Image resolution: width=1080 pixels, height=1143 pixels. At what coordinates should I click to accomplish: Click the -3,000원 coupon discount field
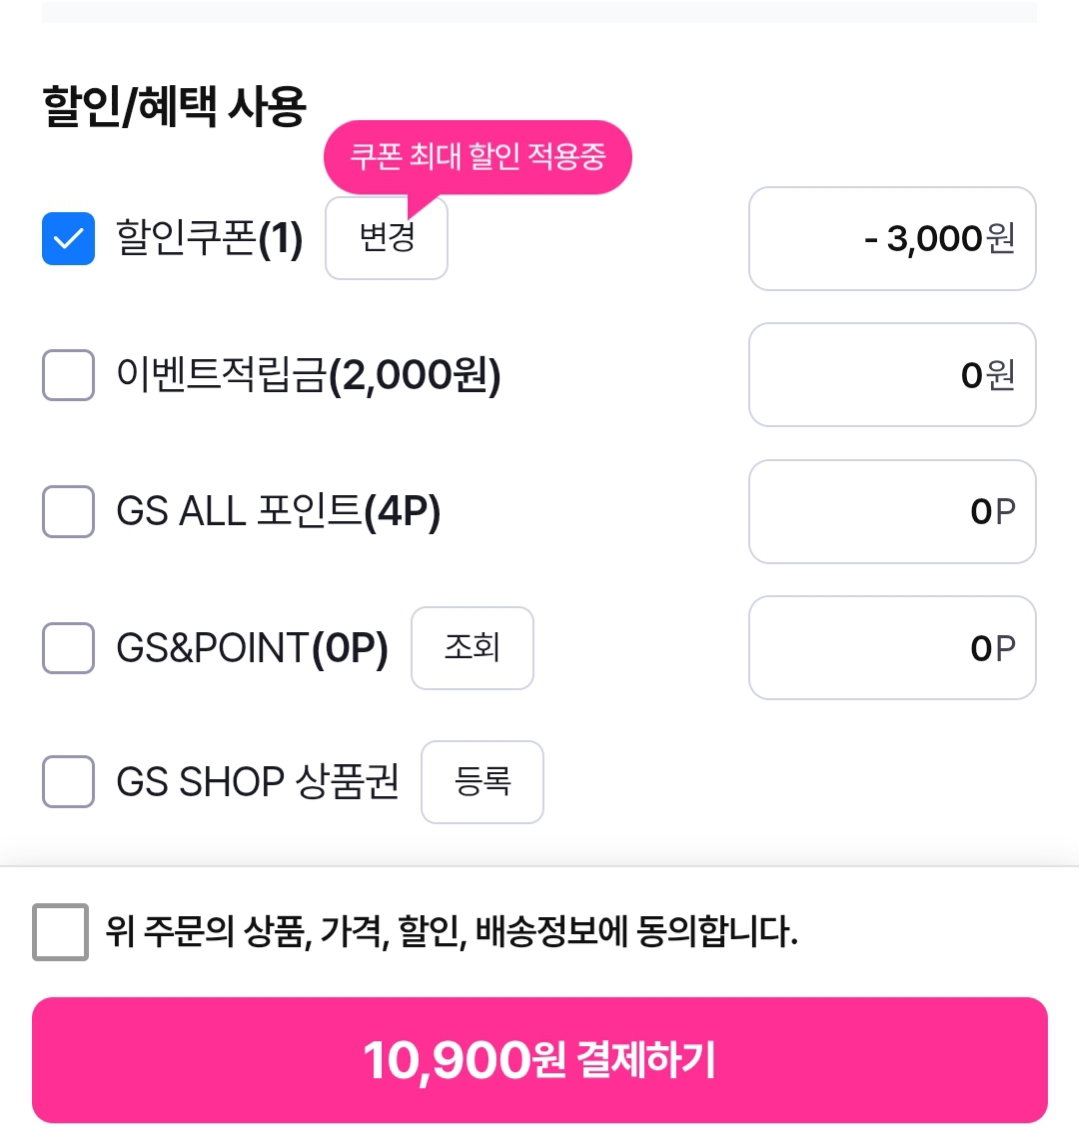(892, 238)
